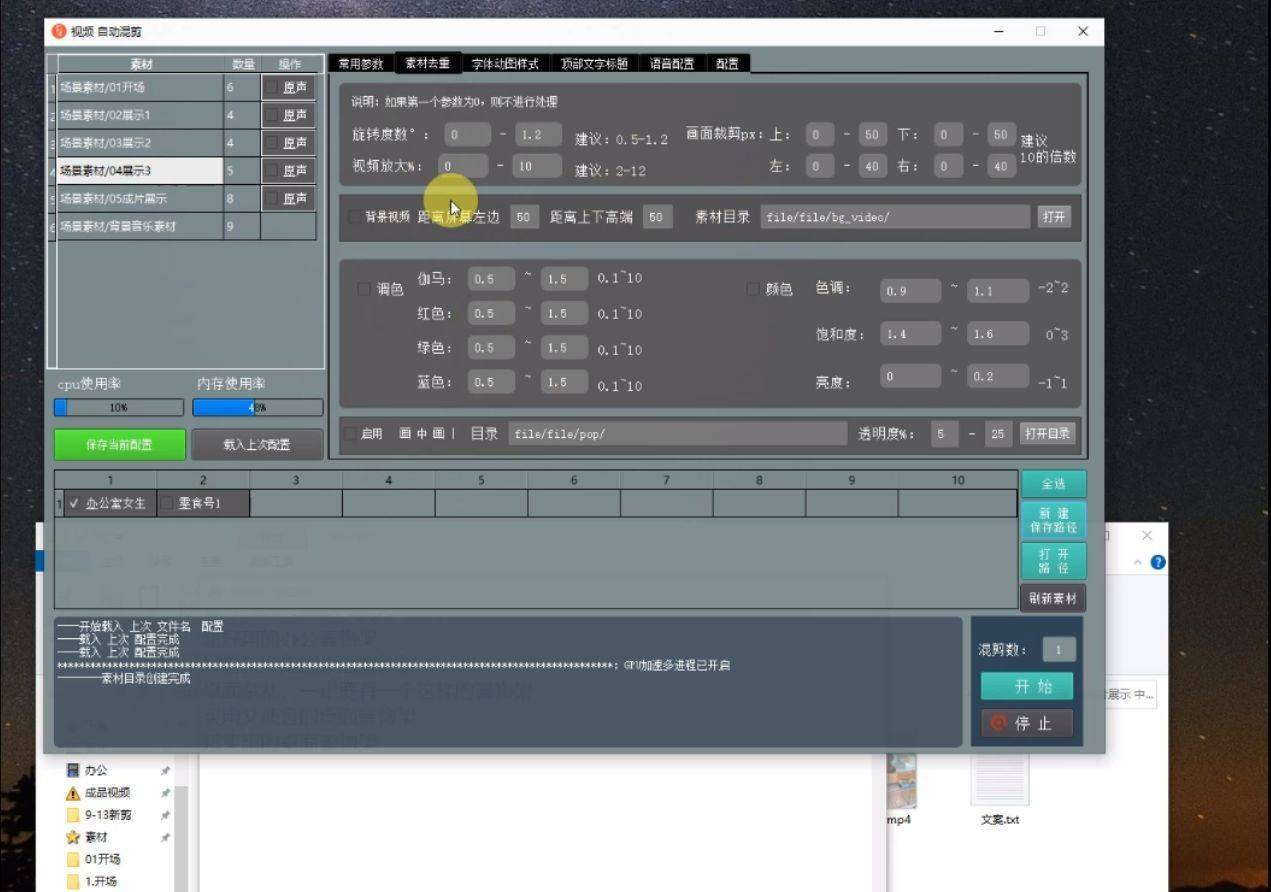This screenshot has width=1271, height=892.
Task: Select row 场景素材/05成片展示 in material list
Action: [x=139, y=199]
